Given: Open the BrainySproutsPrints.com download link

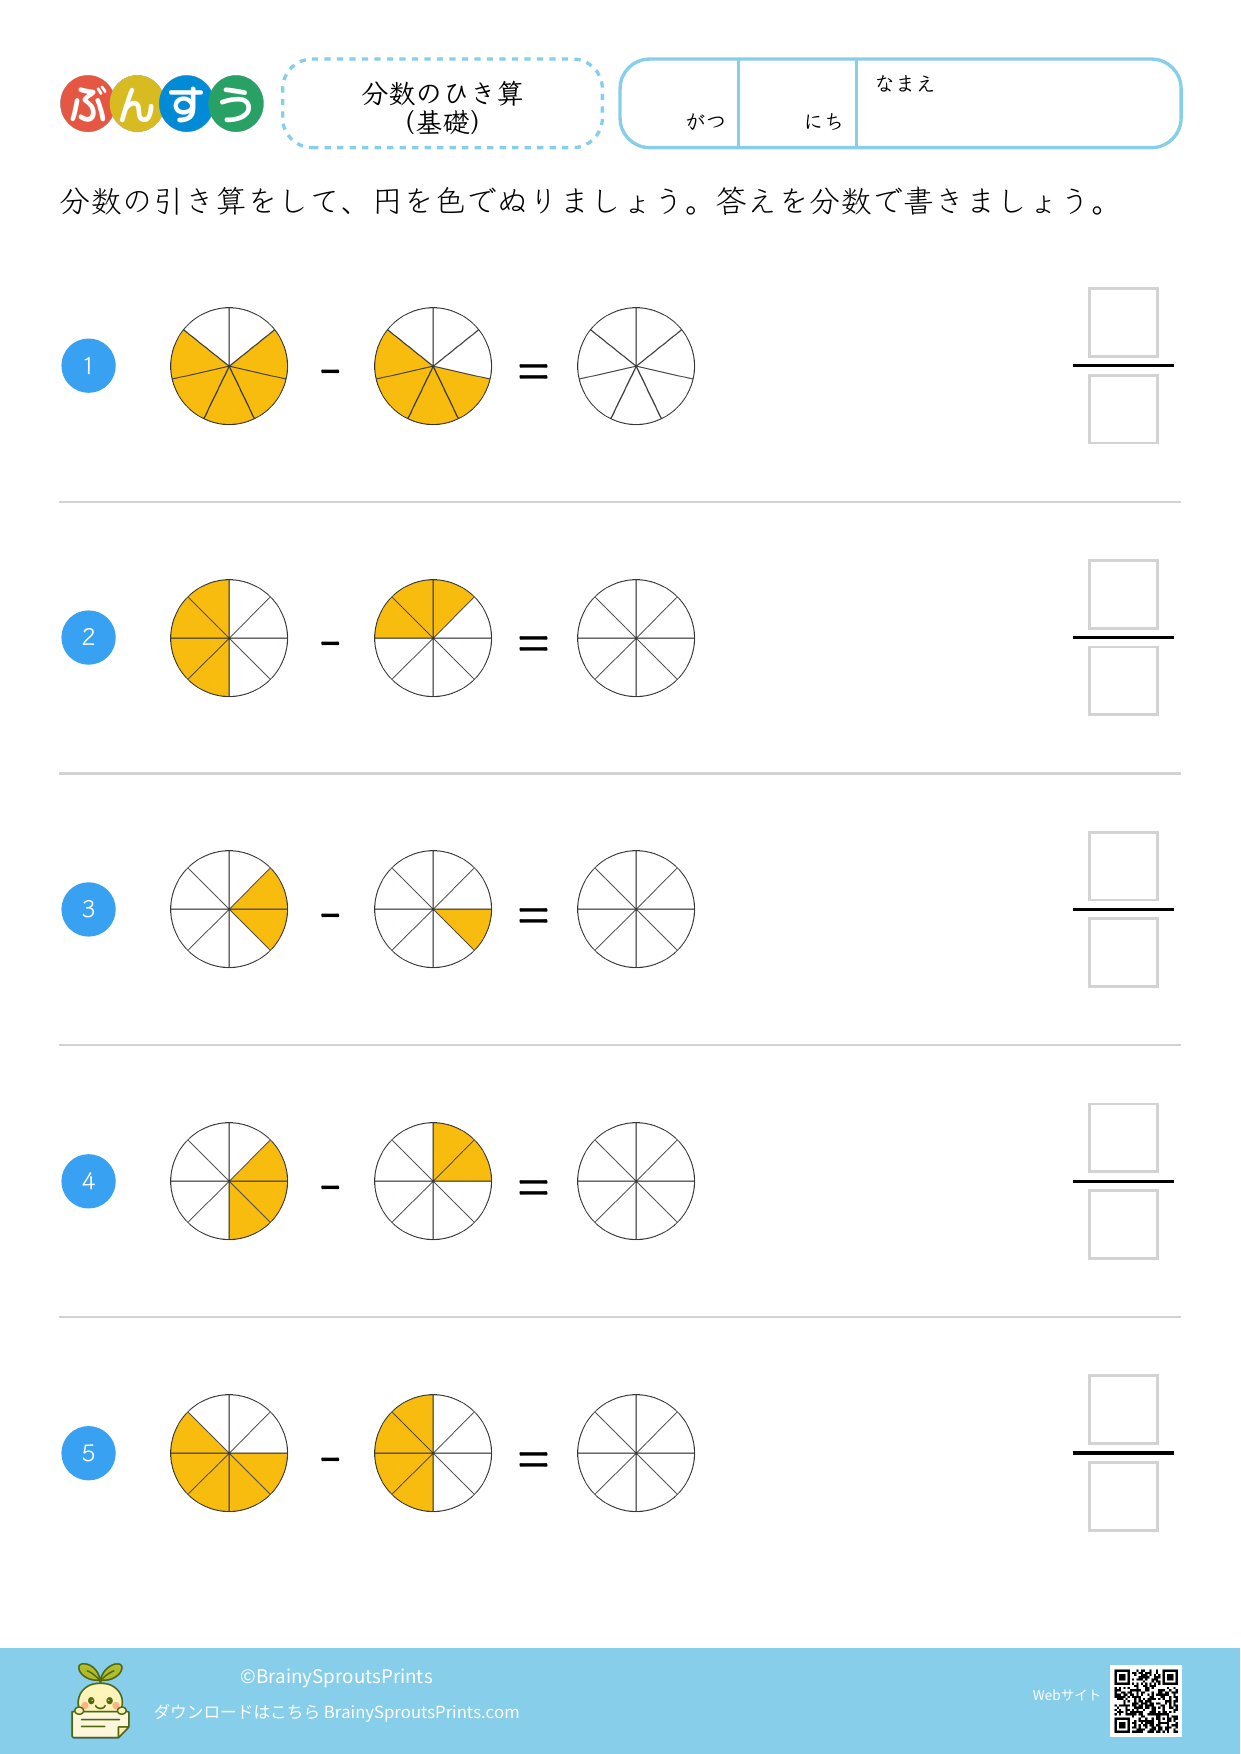Looking at the screenshot, I should click(421, 1712).
